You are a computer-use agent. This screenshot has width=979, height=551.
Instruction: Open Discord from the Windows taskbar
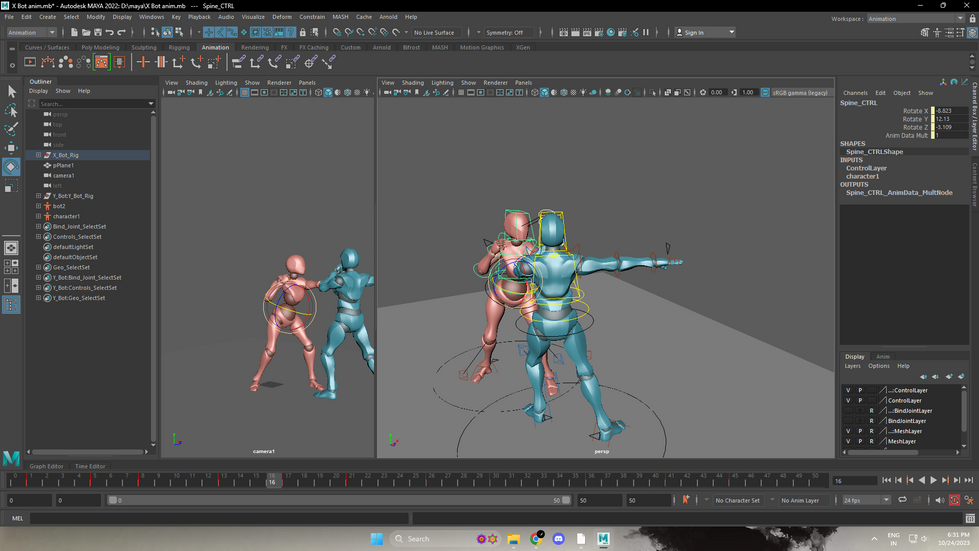pos(558,539)
